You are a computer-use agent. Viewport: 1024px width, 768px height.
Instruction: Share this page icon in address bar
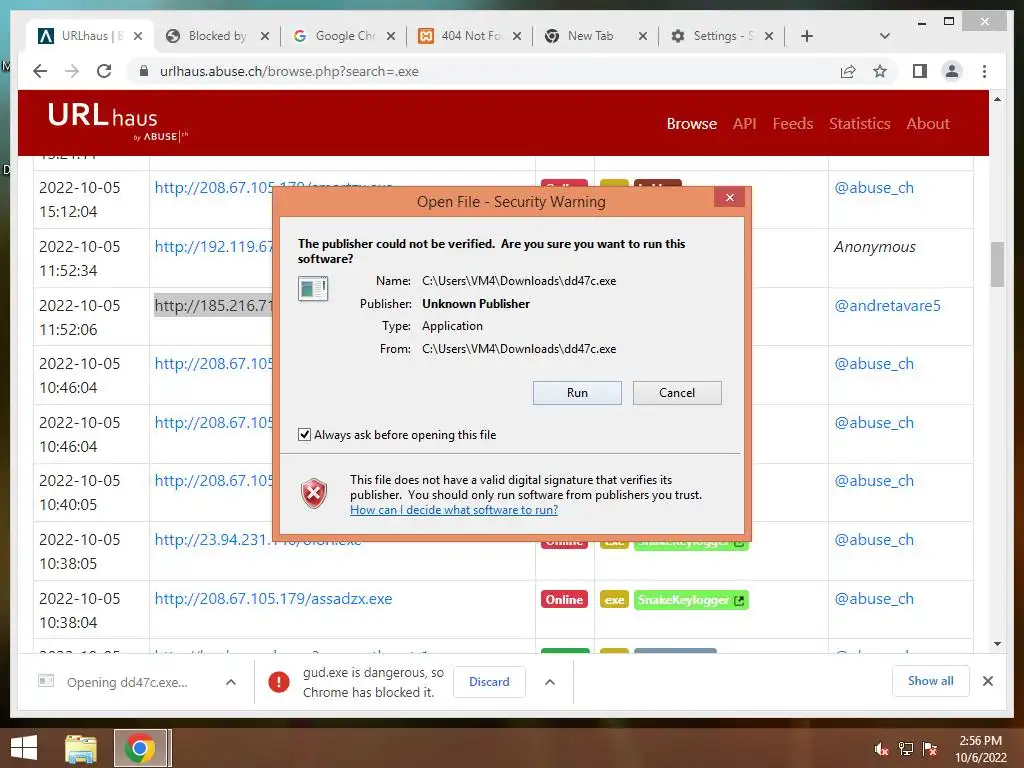pyautogui.click(x=848, y=71)
